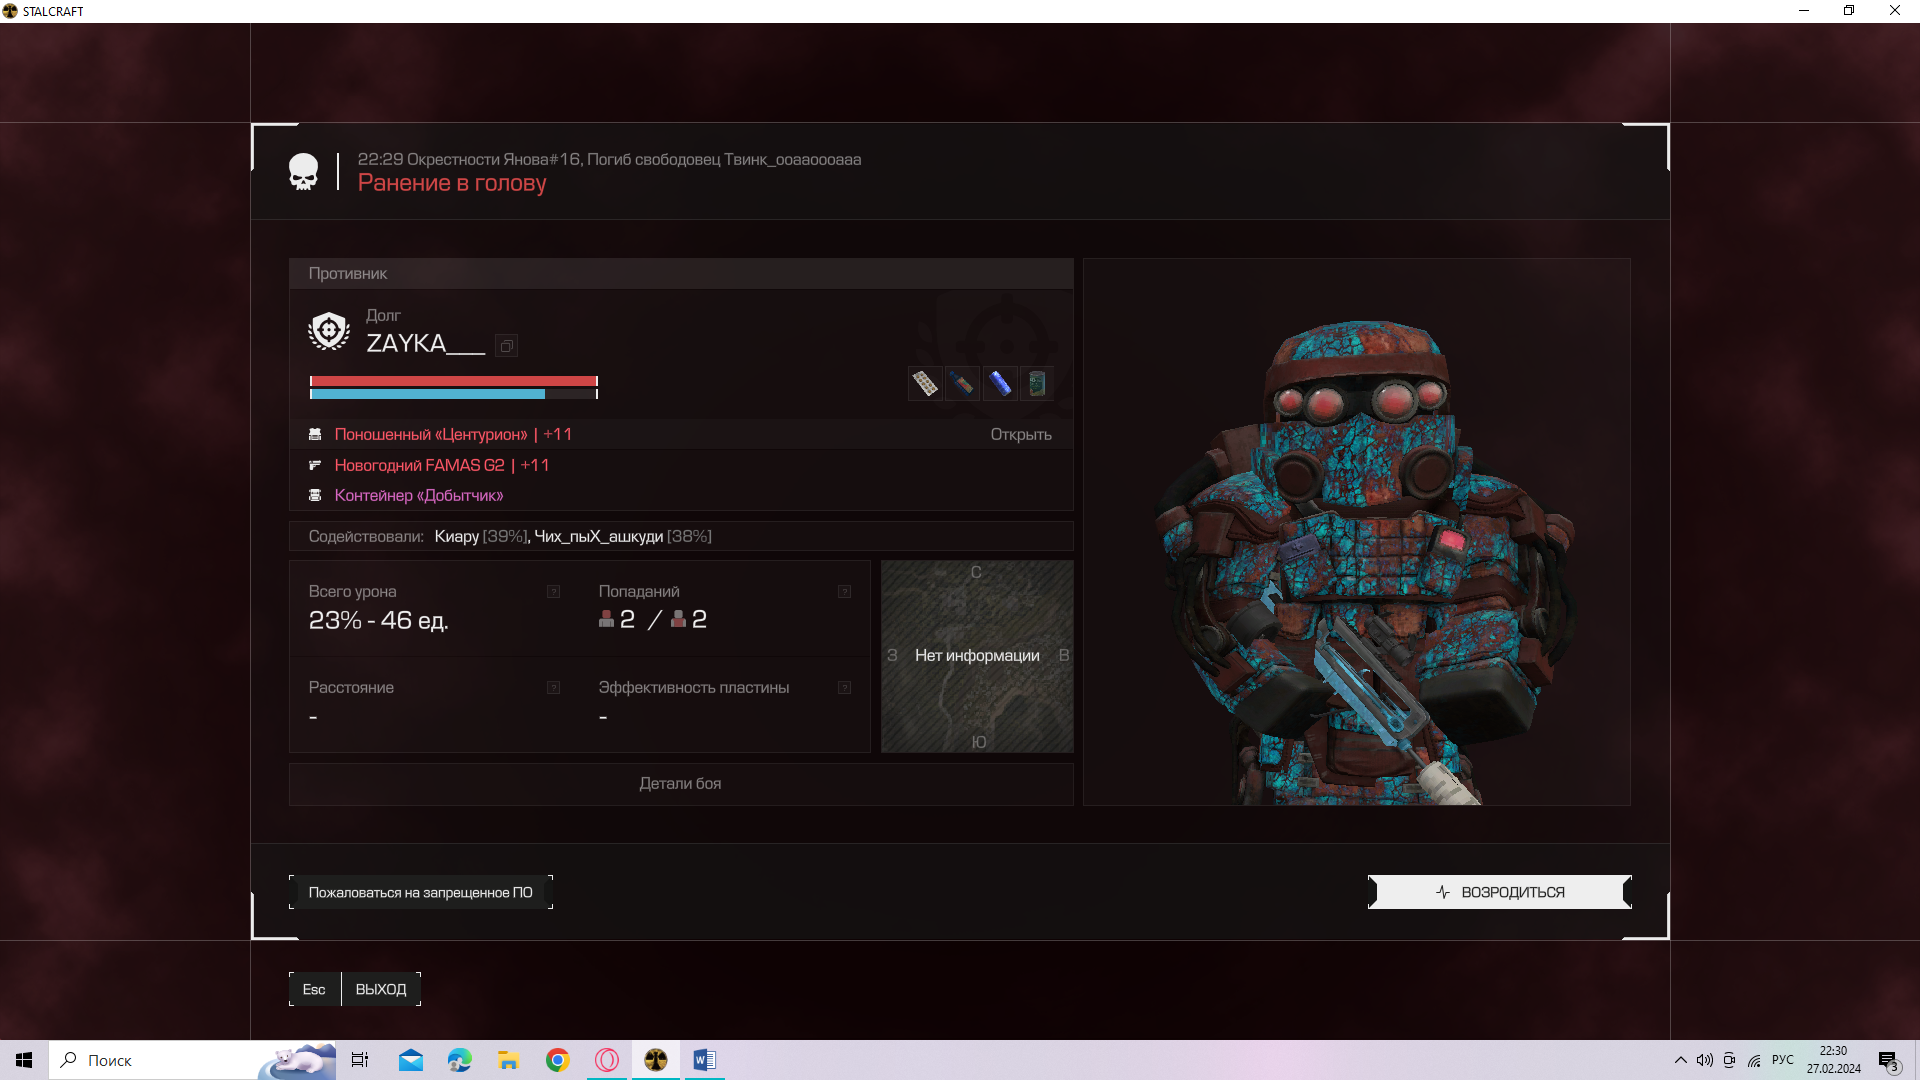Screen dimensions: 1920x1080
Task: Switch the РУС input language
Action: 1783,1060
